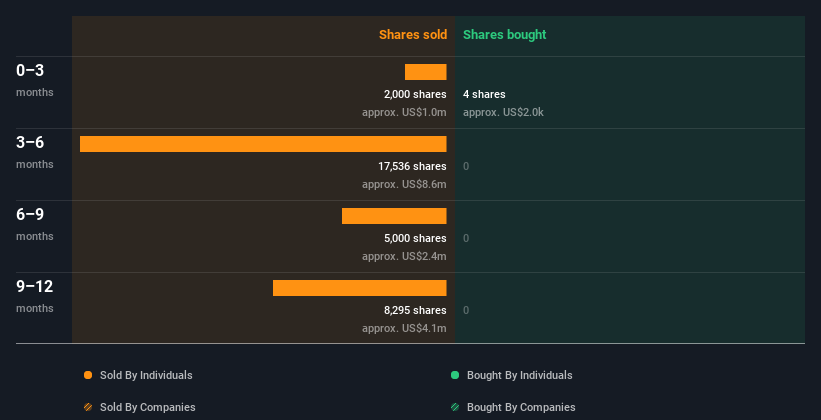The height and width of the screenshot is (420, 821).
Task: Click the 8,295 shares label
Action: [415, 310]
